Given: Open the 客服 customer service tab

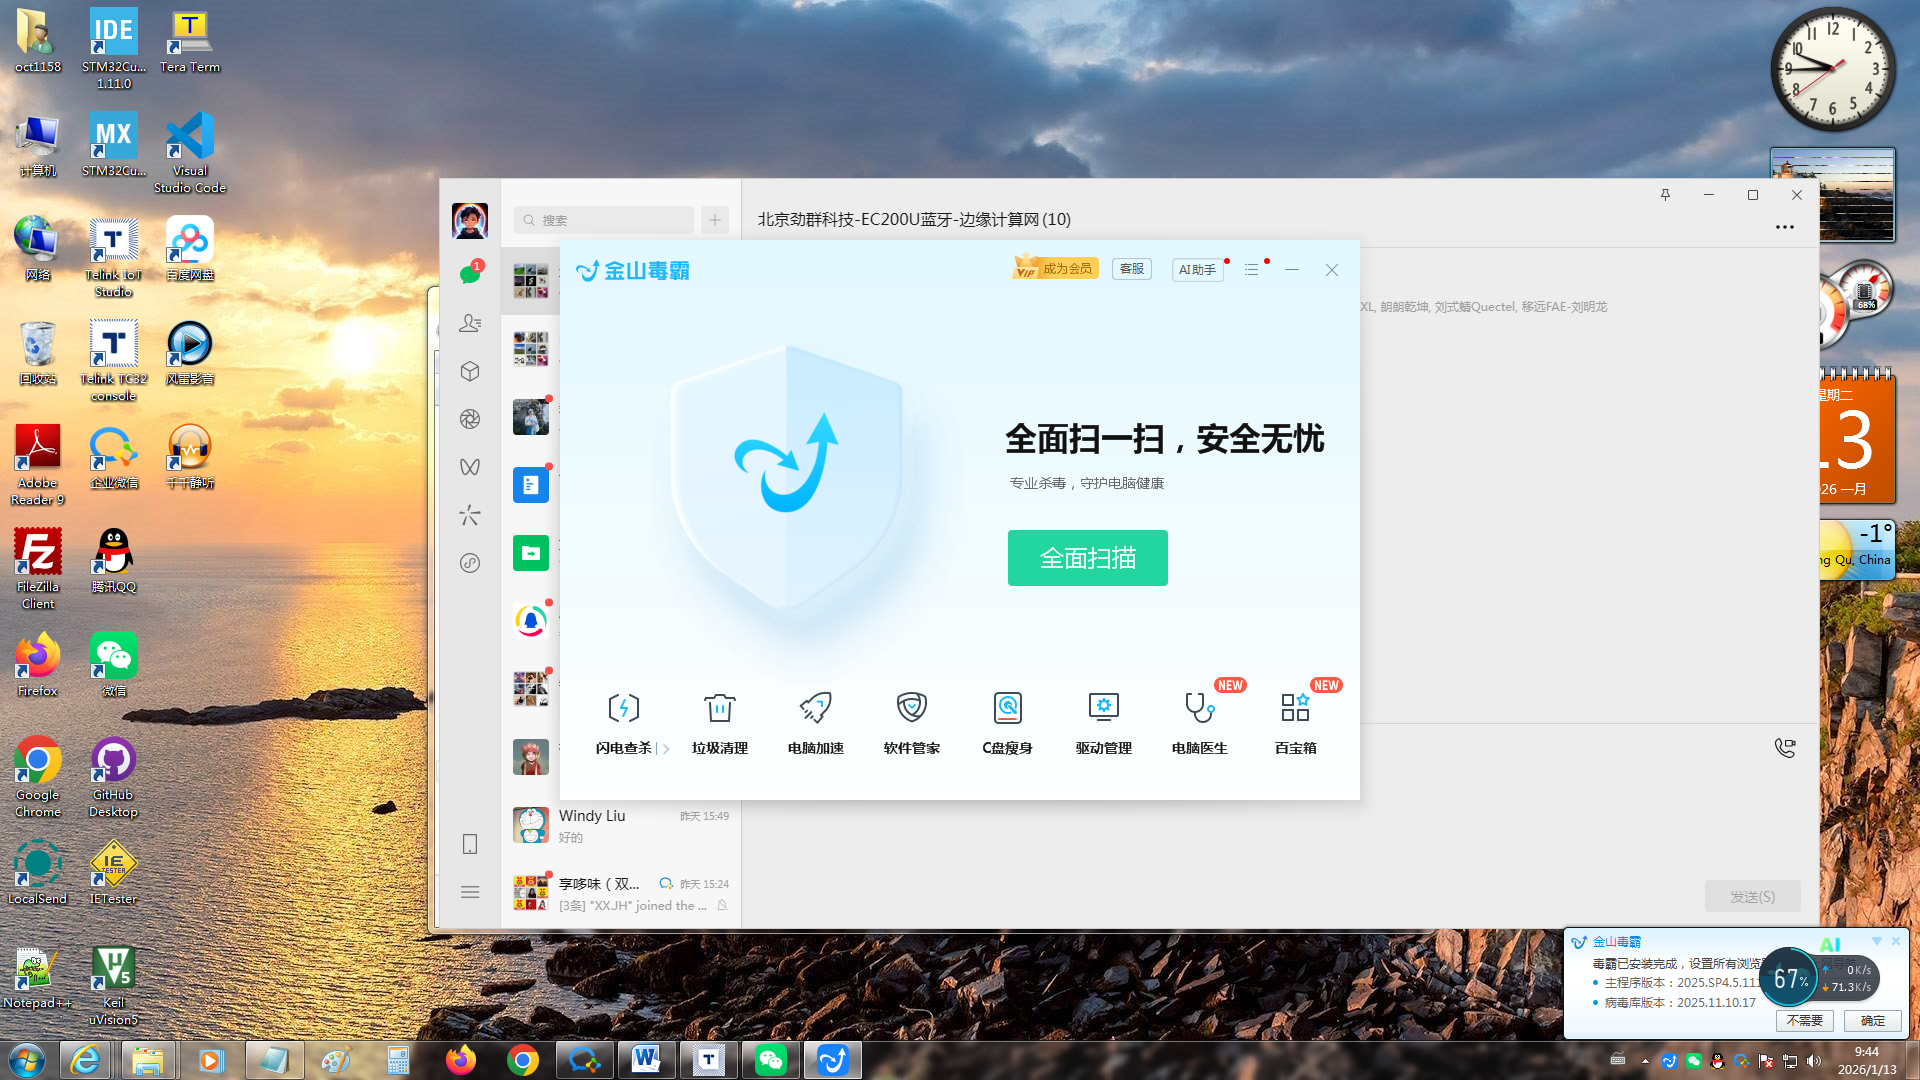Looking at the screenshot, I should (1131, 269).
